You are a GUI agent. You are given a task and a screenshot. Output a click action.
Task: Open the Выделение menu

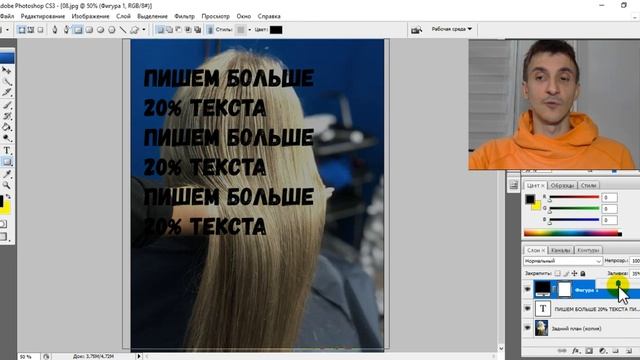coord(152,16)
